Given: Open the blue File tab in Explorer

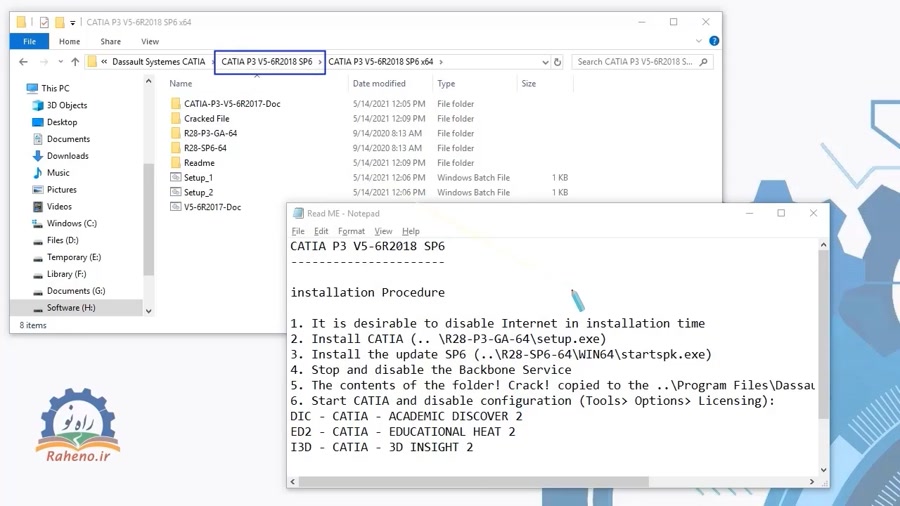Looking at the screenshot, I should pyautogui.click(x=29, y=42).
